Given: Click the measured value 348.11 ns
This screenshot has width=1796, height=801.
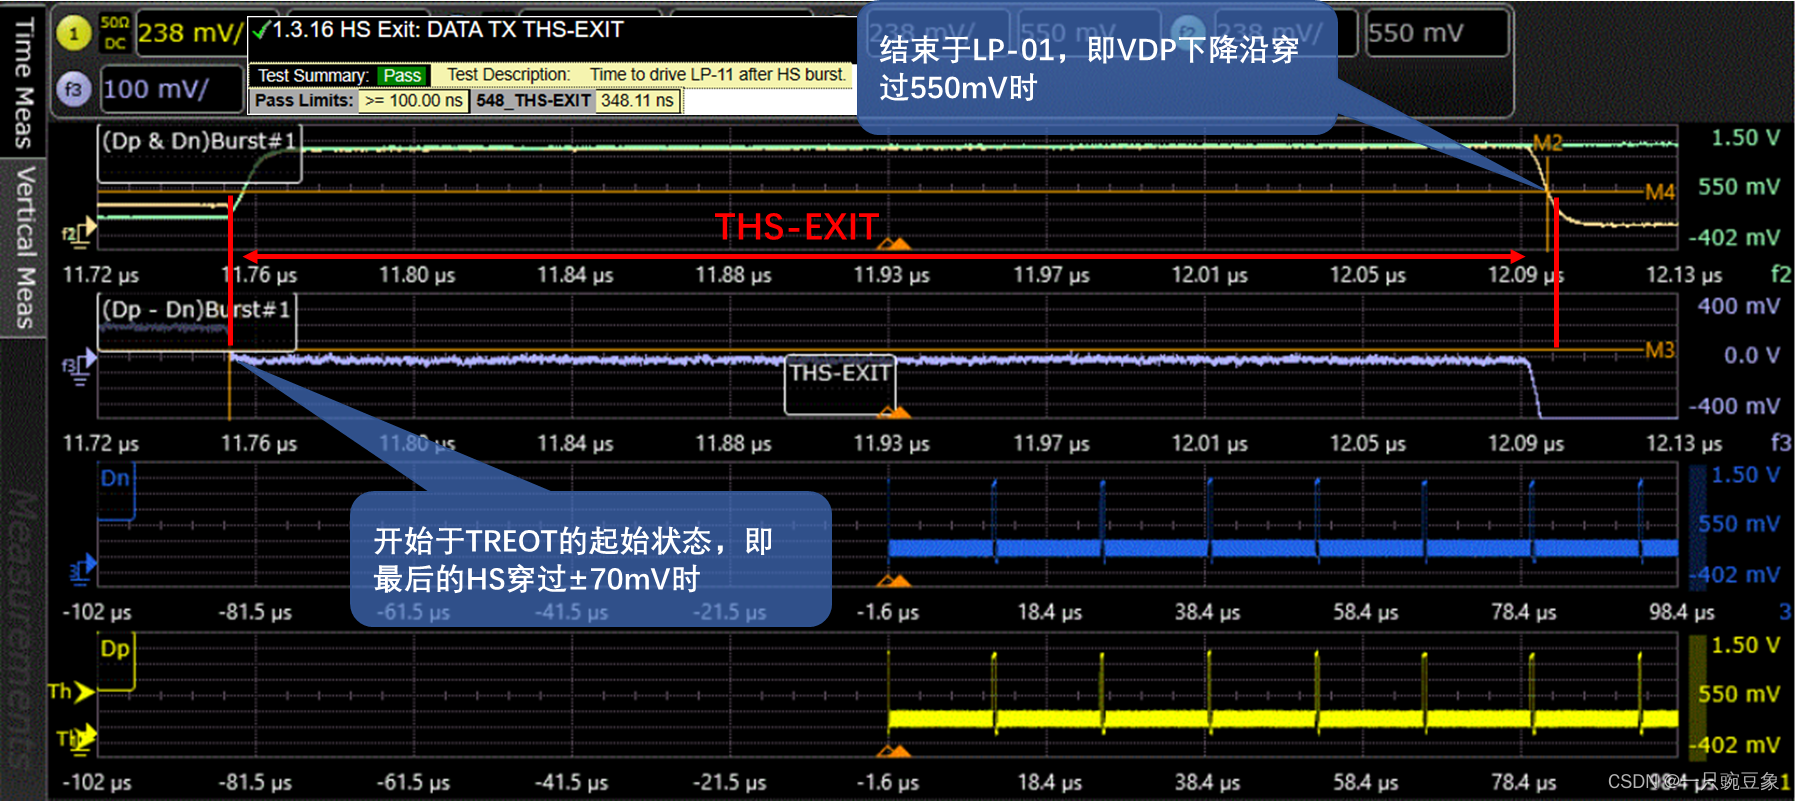Looking at the screenshot, I should [637, 100].
